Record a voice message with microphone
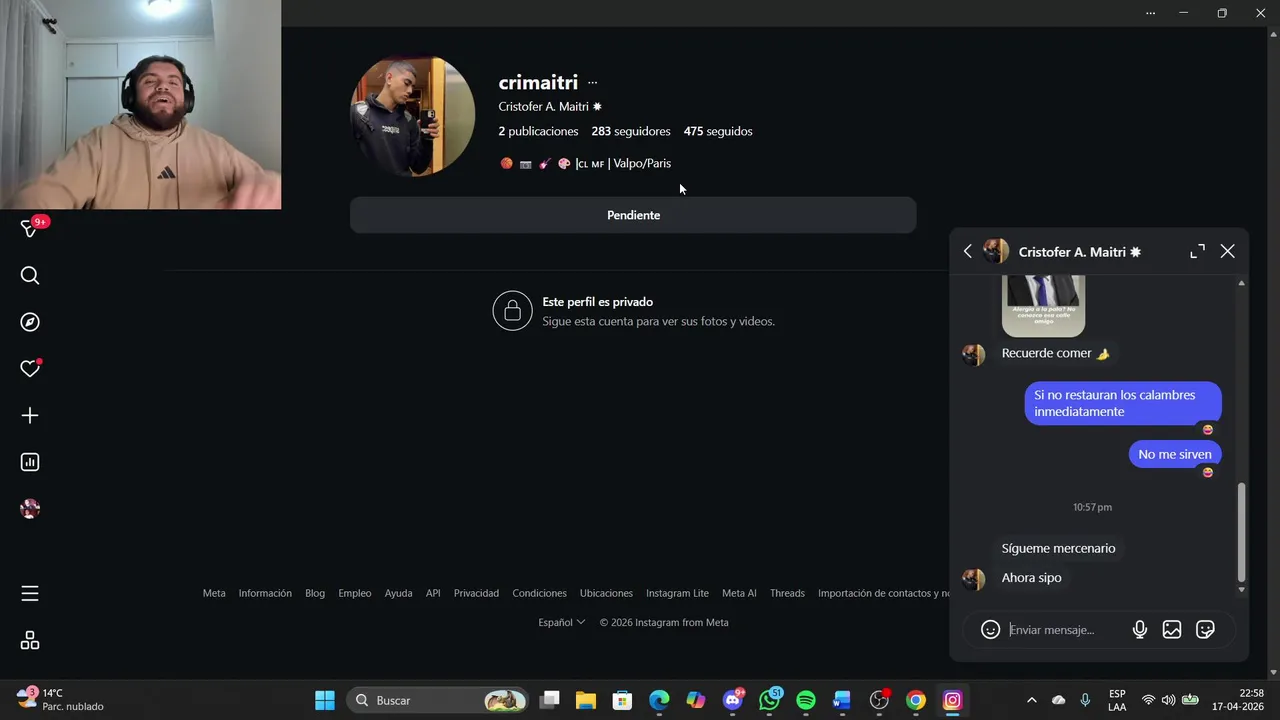This screenshot has width=1280, height=720. coord(1139,630)
